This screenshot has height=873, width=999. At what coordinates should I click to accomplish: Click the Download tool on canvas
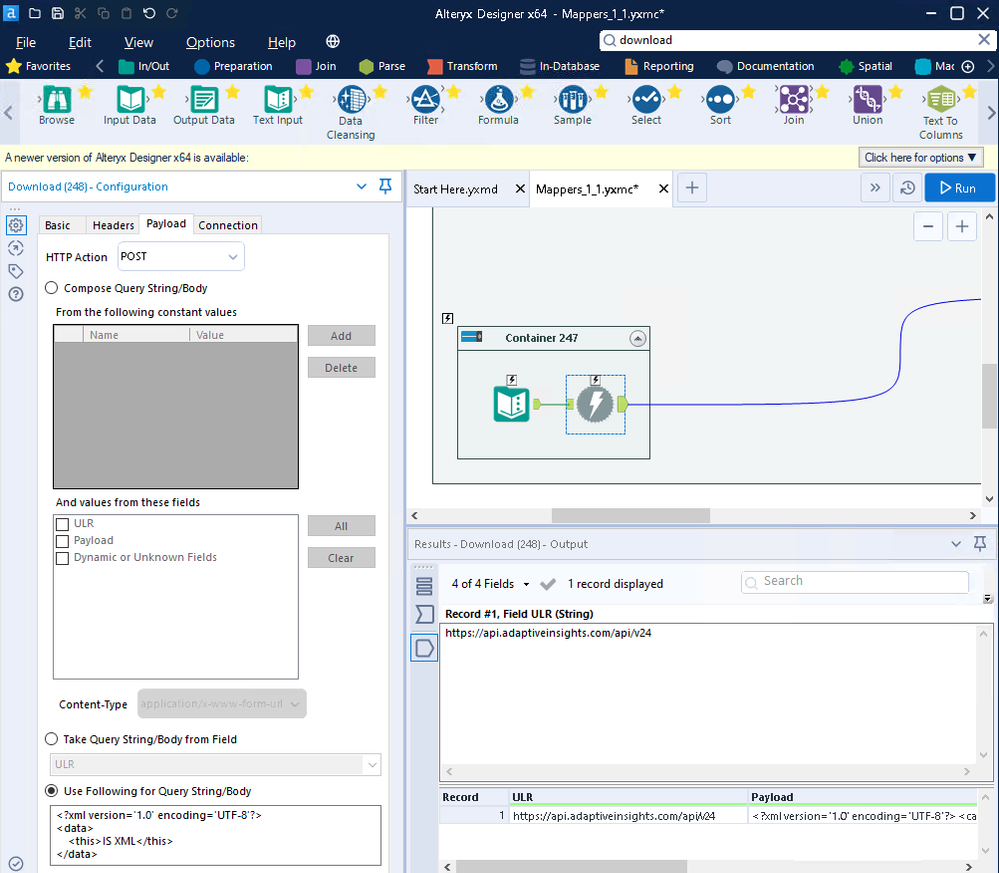(596, 404)
